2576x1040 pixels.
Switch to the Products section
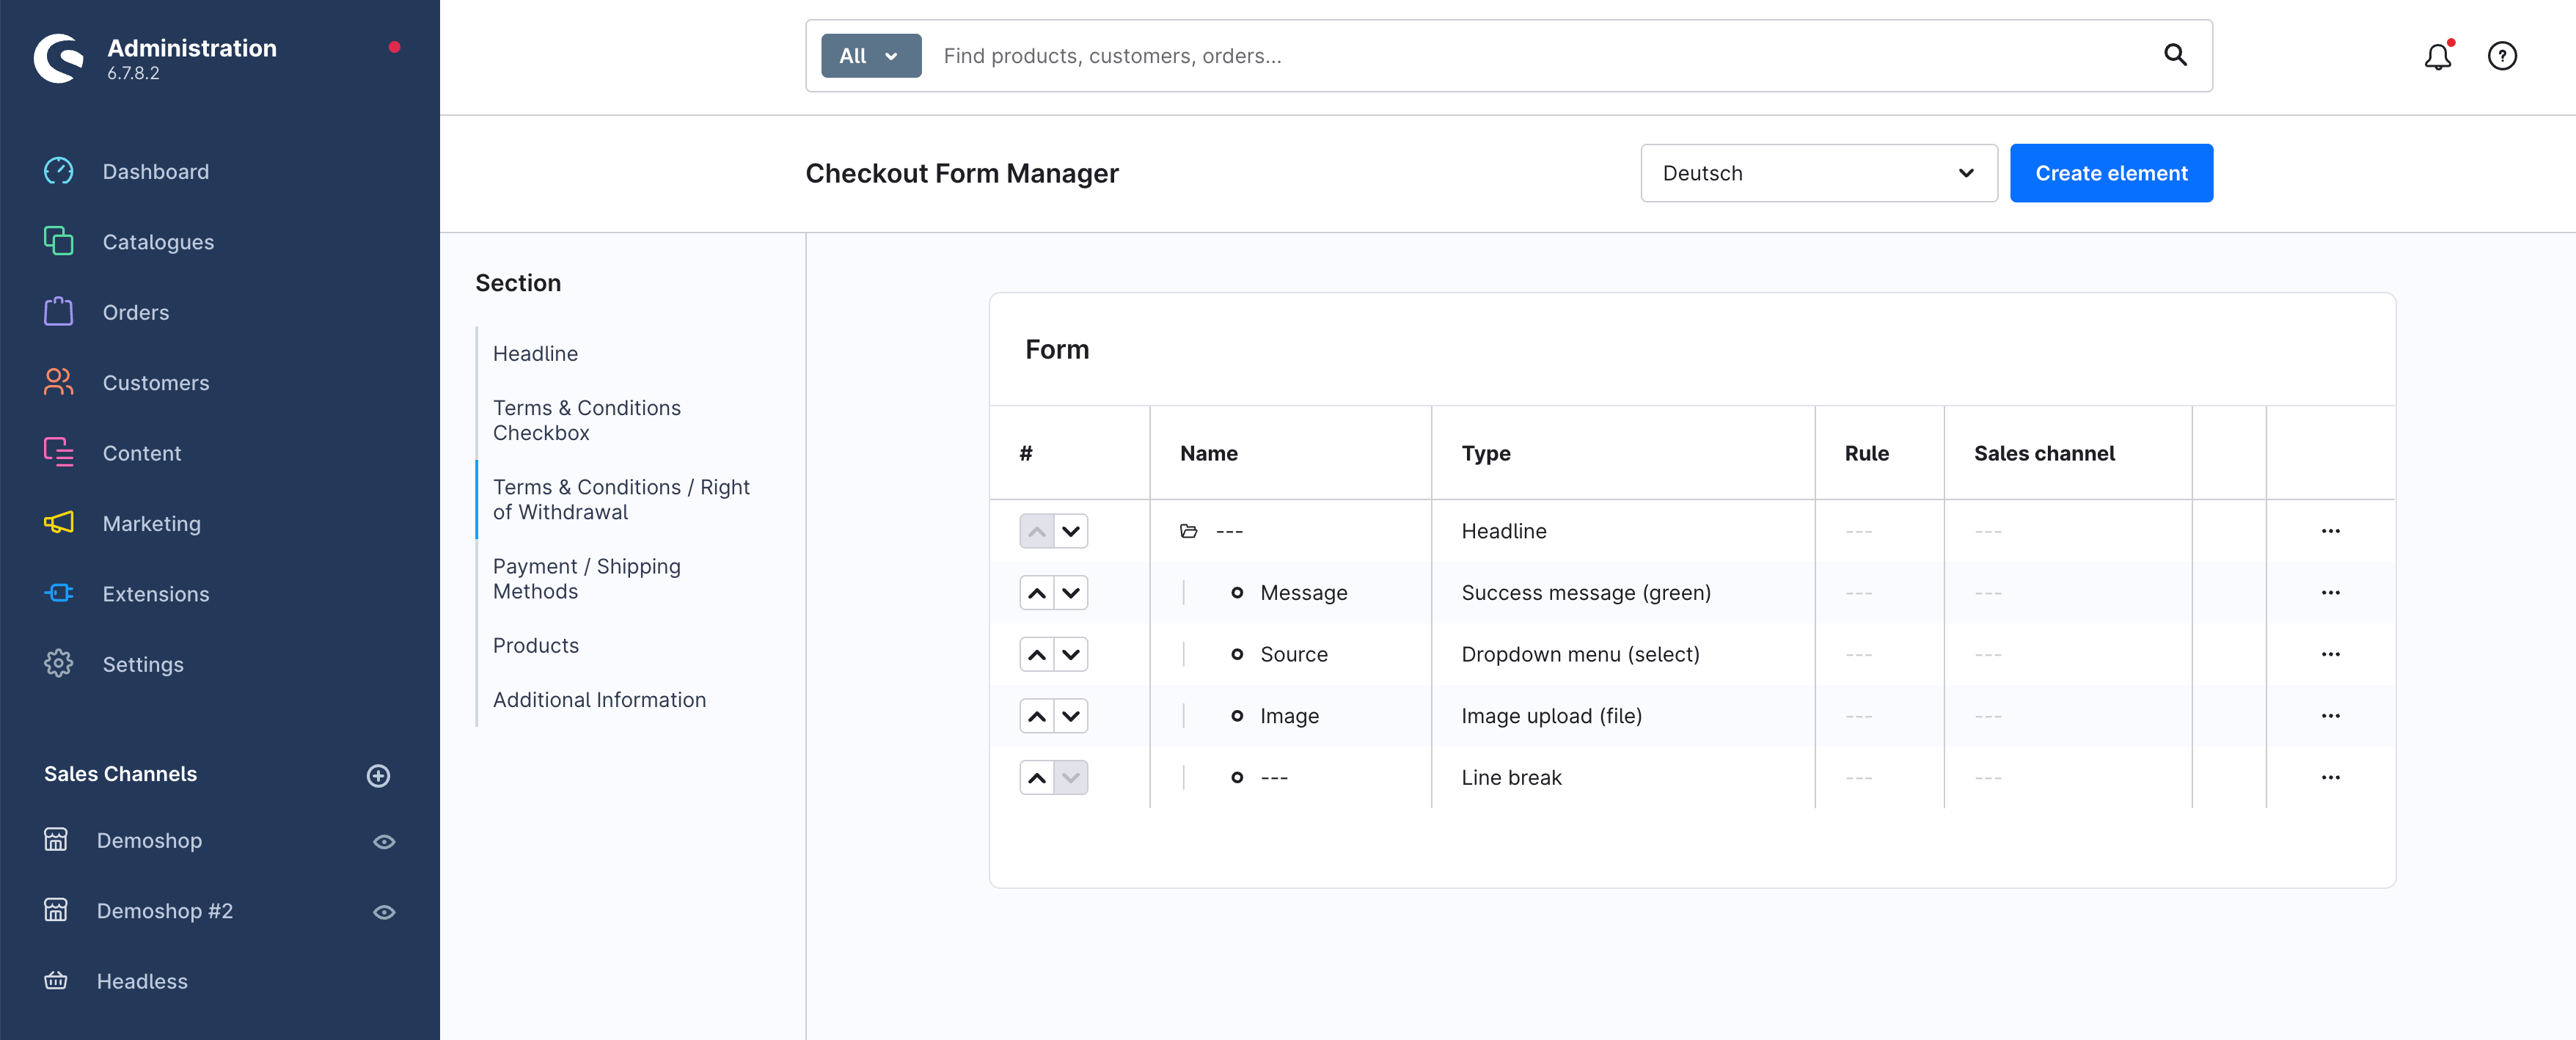(x=536, y=645)
